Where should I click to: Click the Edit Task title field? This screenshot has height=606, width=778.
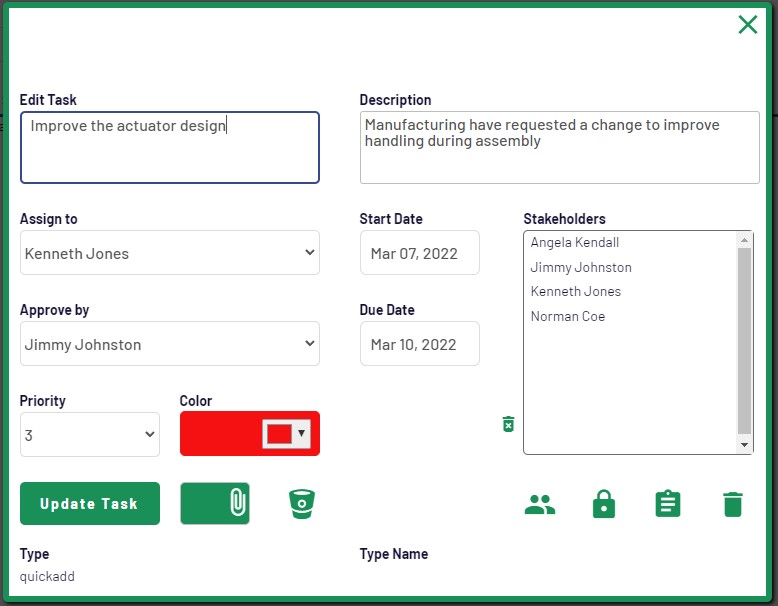coord(170,147)
